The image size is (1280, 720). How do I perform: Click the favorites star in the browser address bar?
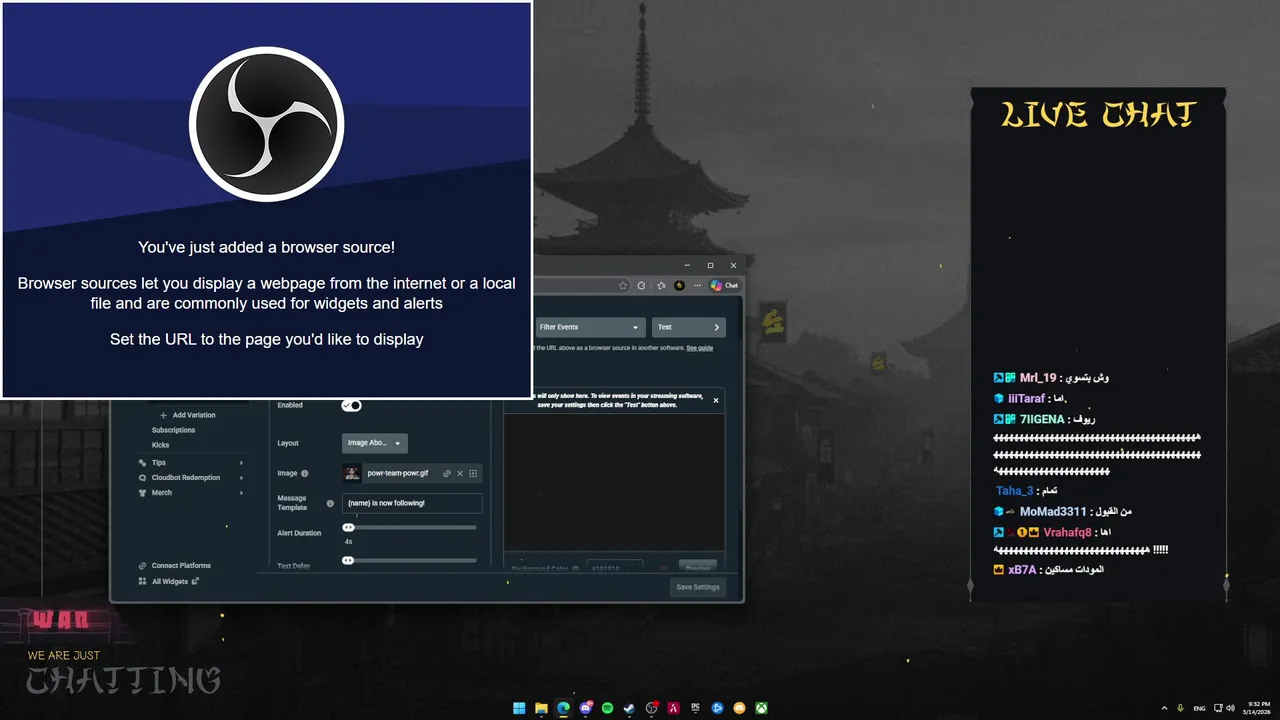(623, 285)
